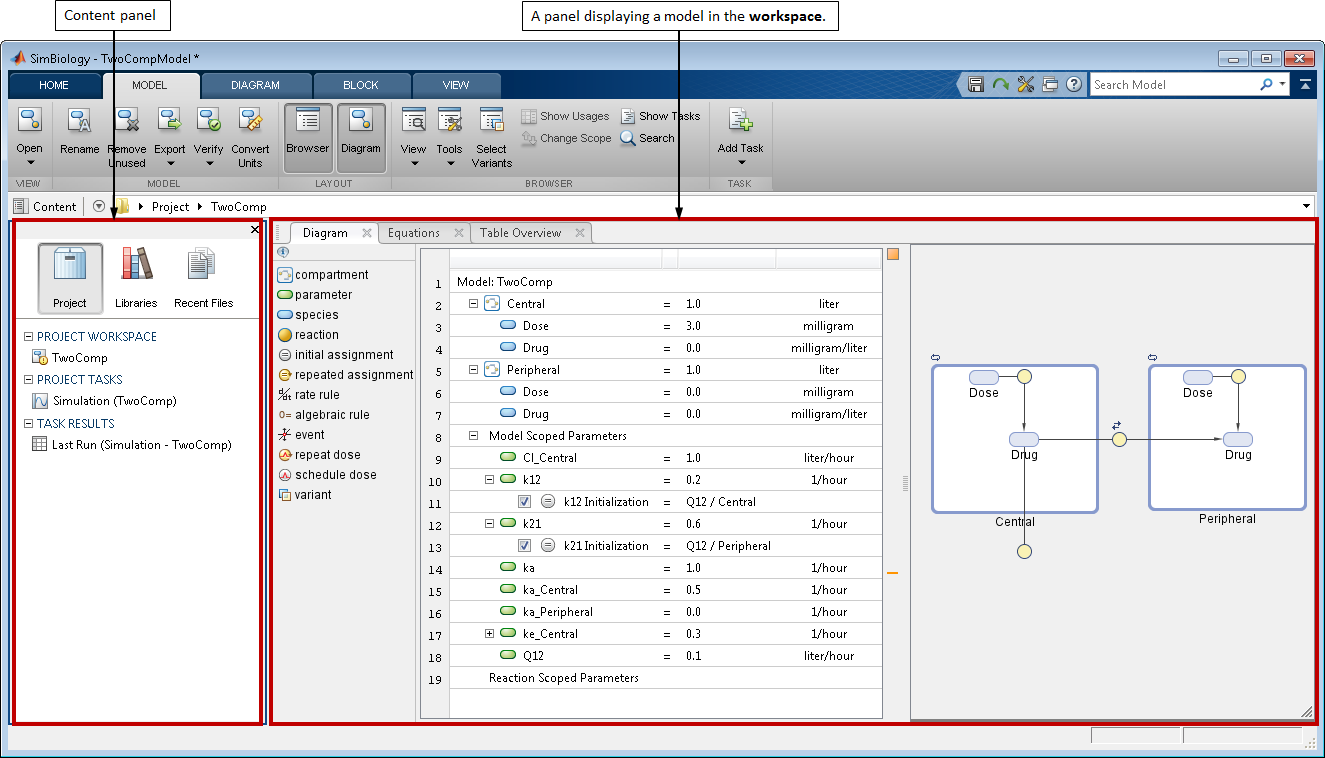
Task: Collapse the Central compartment row
Action: pyautogui.click(x=473, y=304)
